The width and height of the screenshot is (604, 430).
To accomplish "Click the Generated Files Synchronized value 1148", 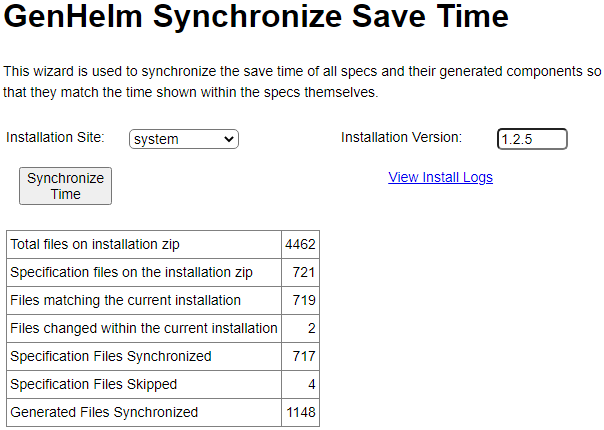I will pos(300,412).
